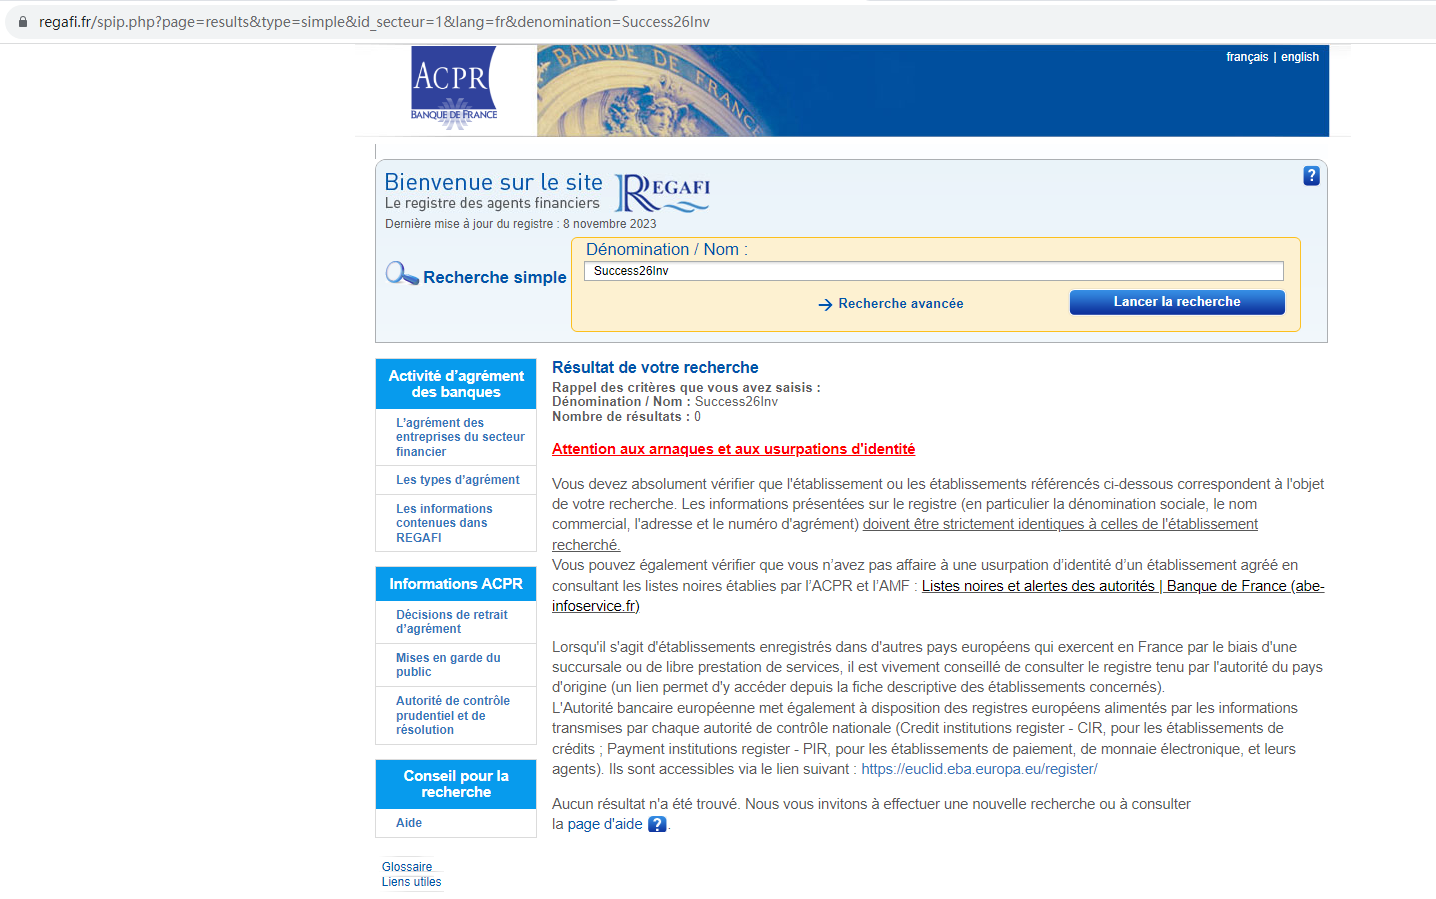Viewport: 1436px width, 899px height.
Task: Click the Recherche simple label
Action: [x=495, y=277]
